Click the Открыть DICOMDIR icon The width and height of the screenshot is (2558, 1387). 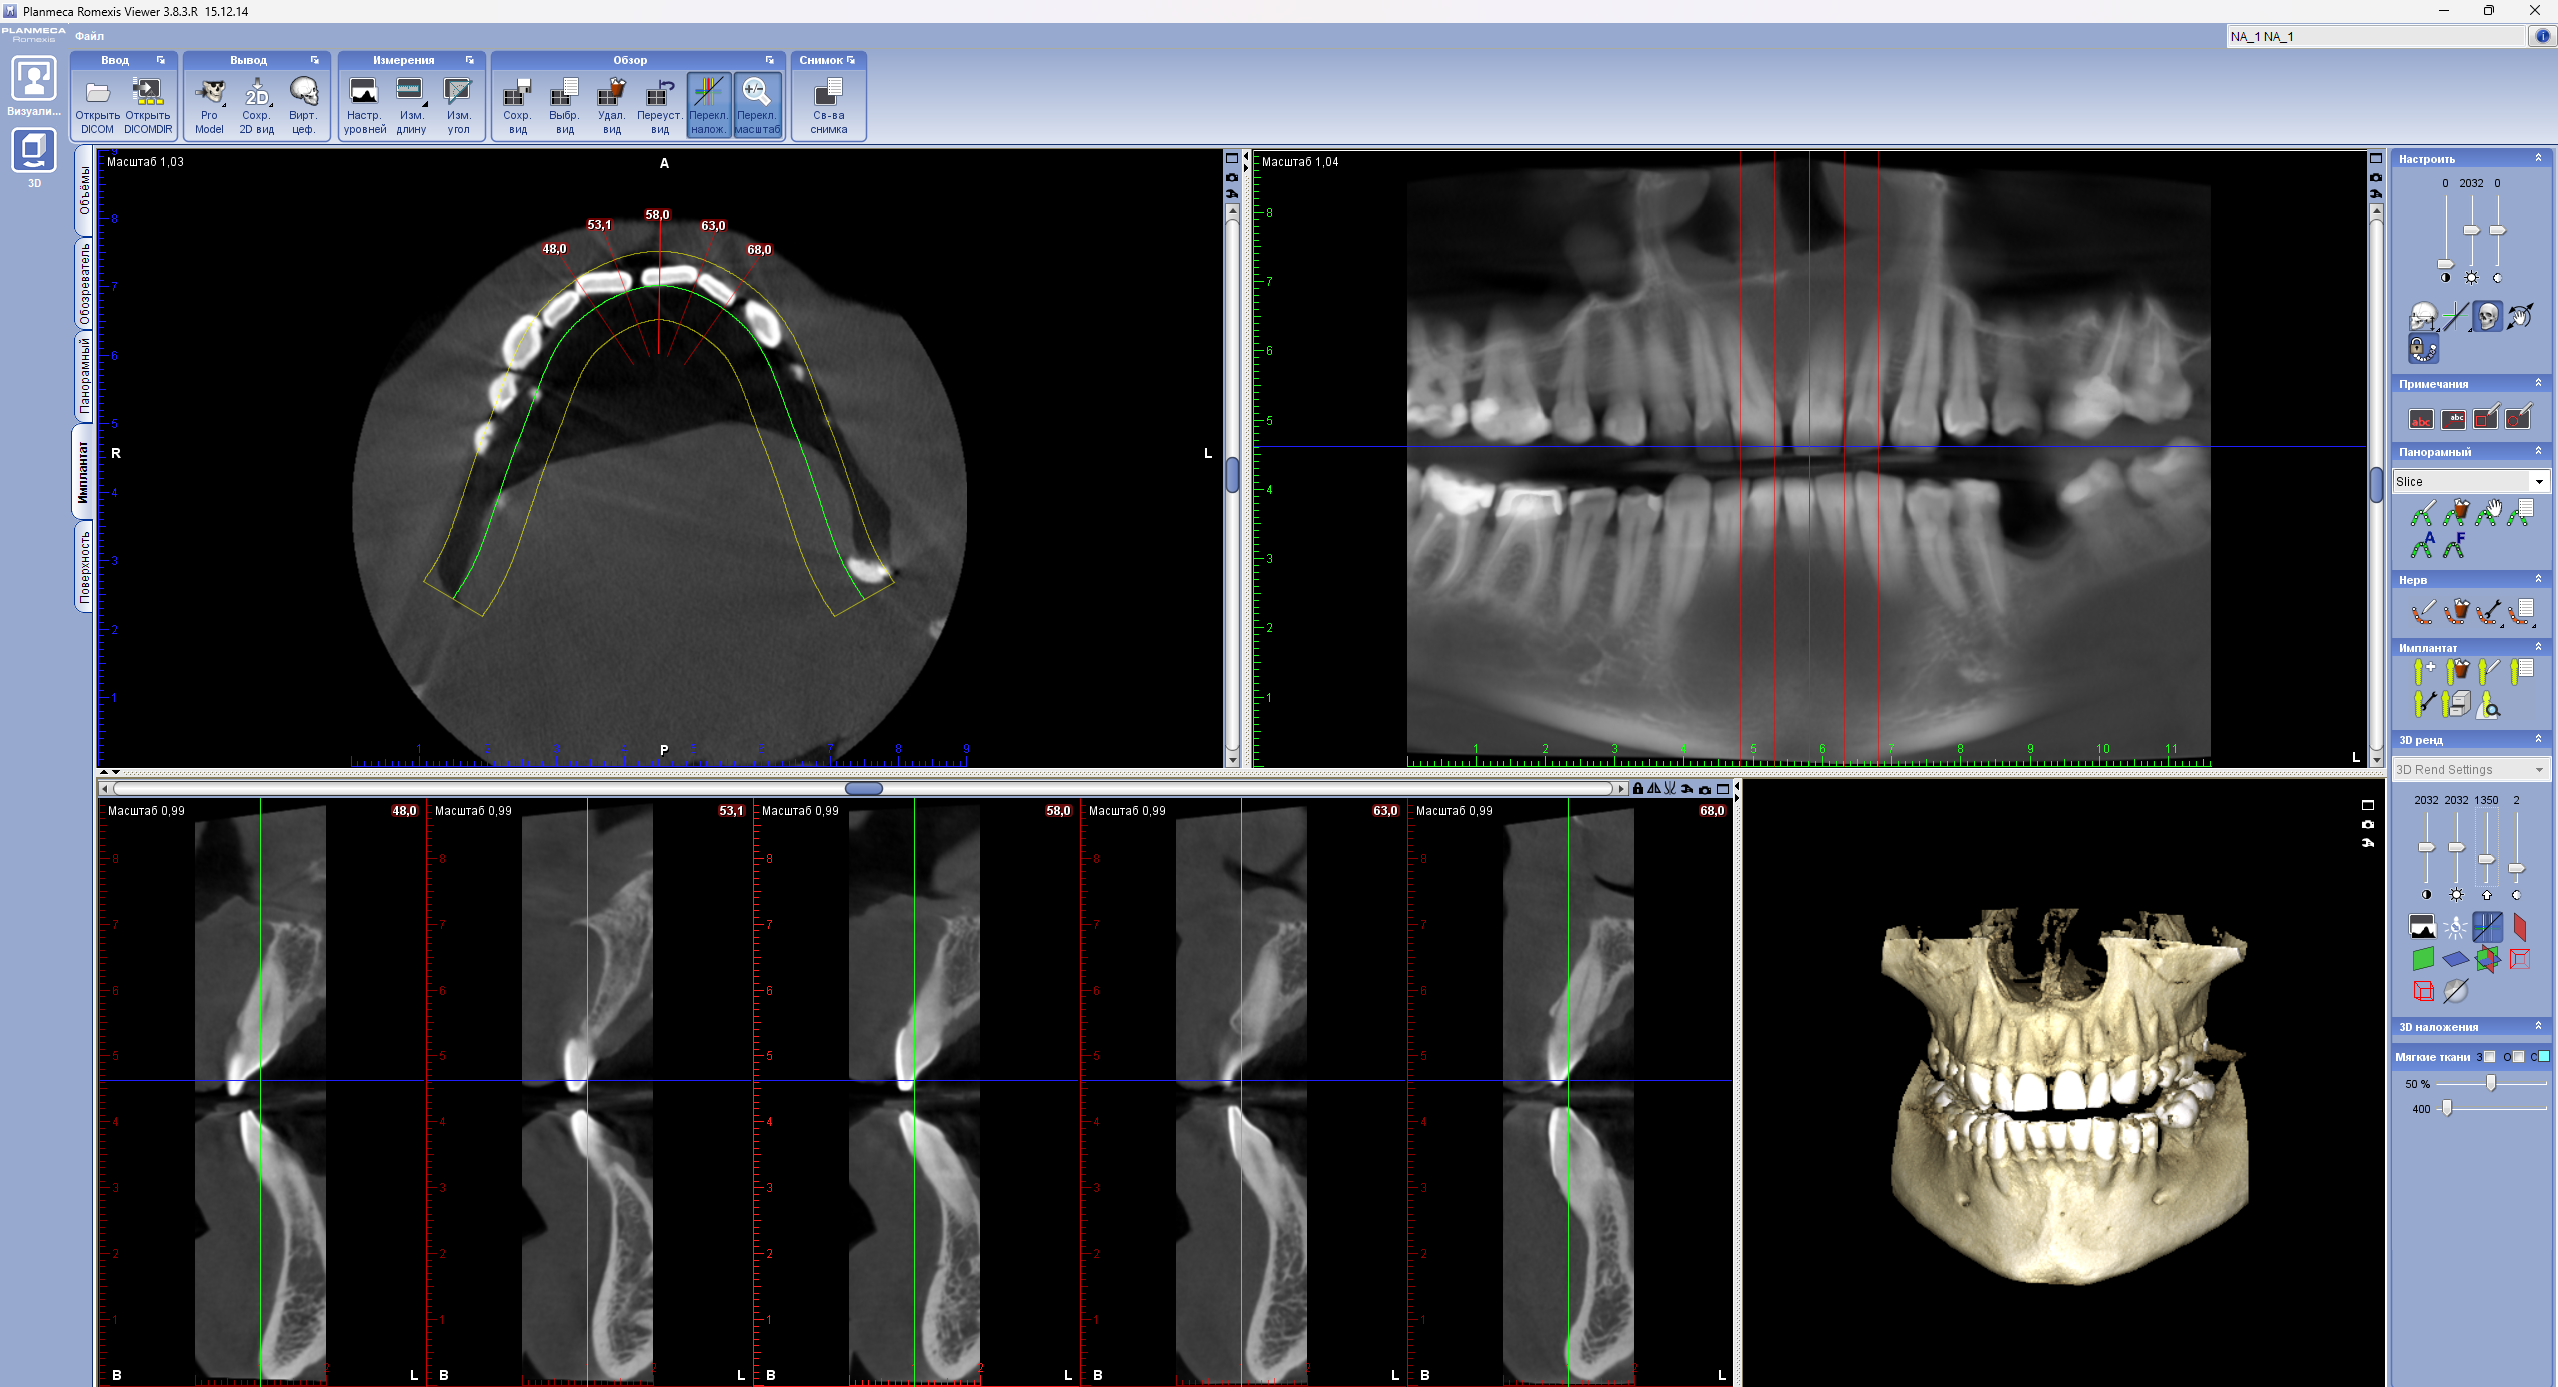point(148,106)
